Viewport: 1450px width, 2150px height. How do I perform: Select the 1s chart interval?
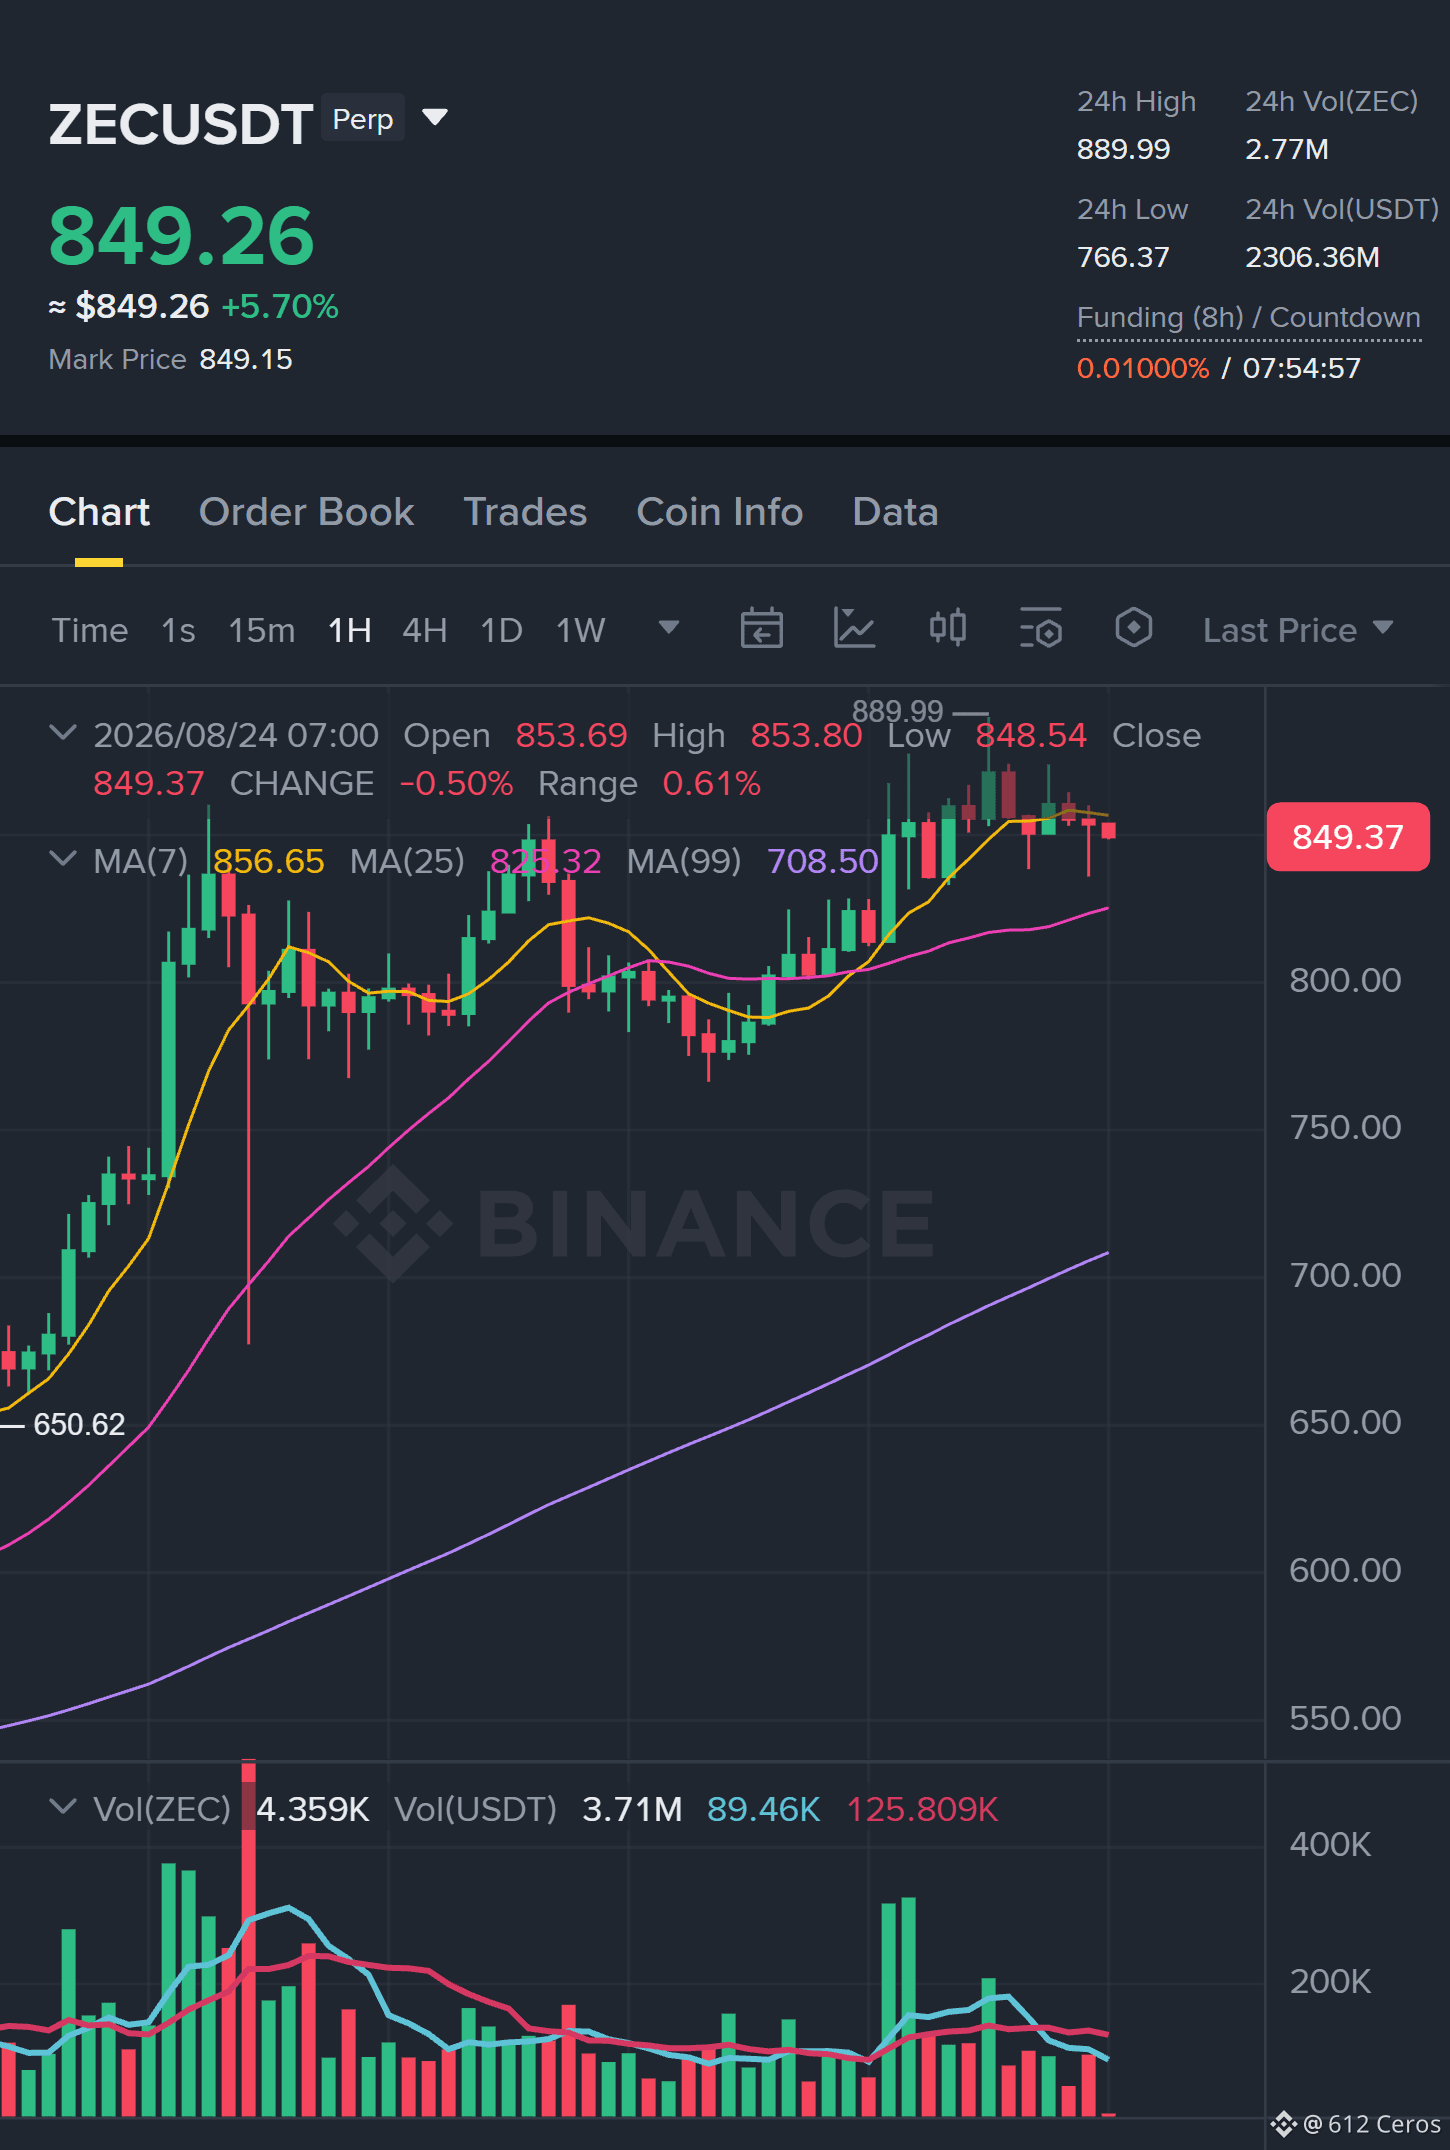pyautogui.click(x=178, y=630)
